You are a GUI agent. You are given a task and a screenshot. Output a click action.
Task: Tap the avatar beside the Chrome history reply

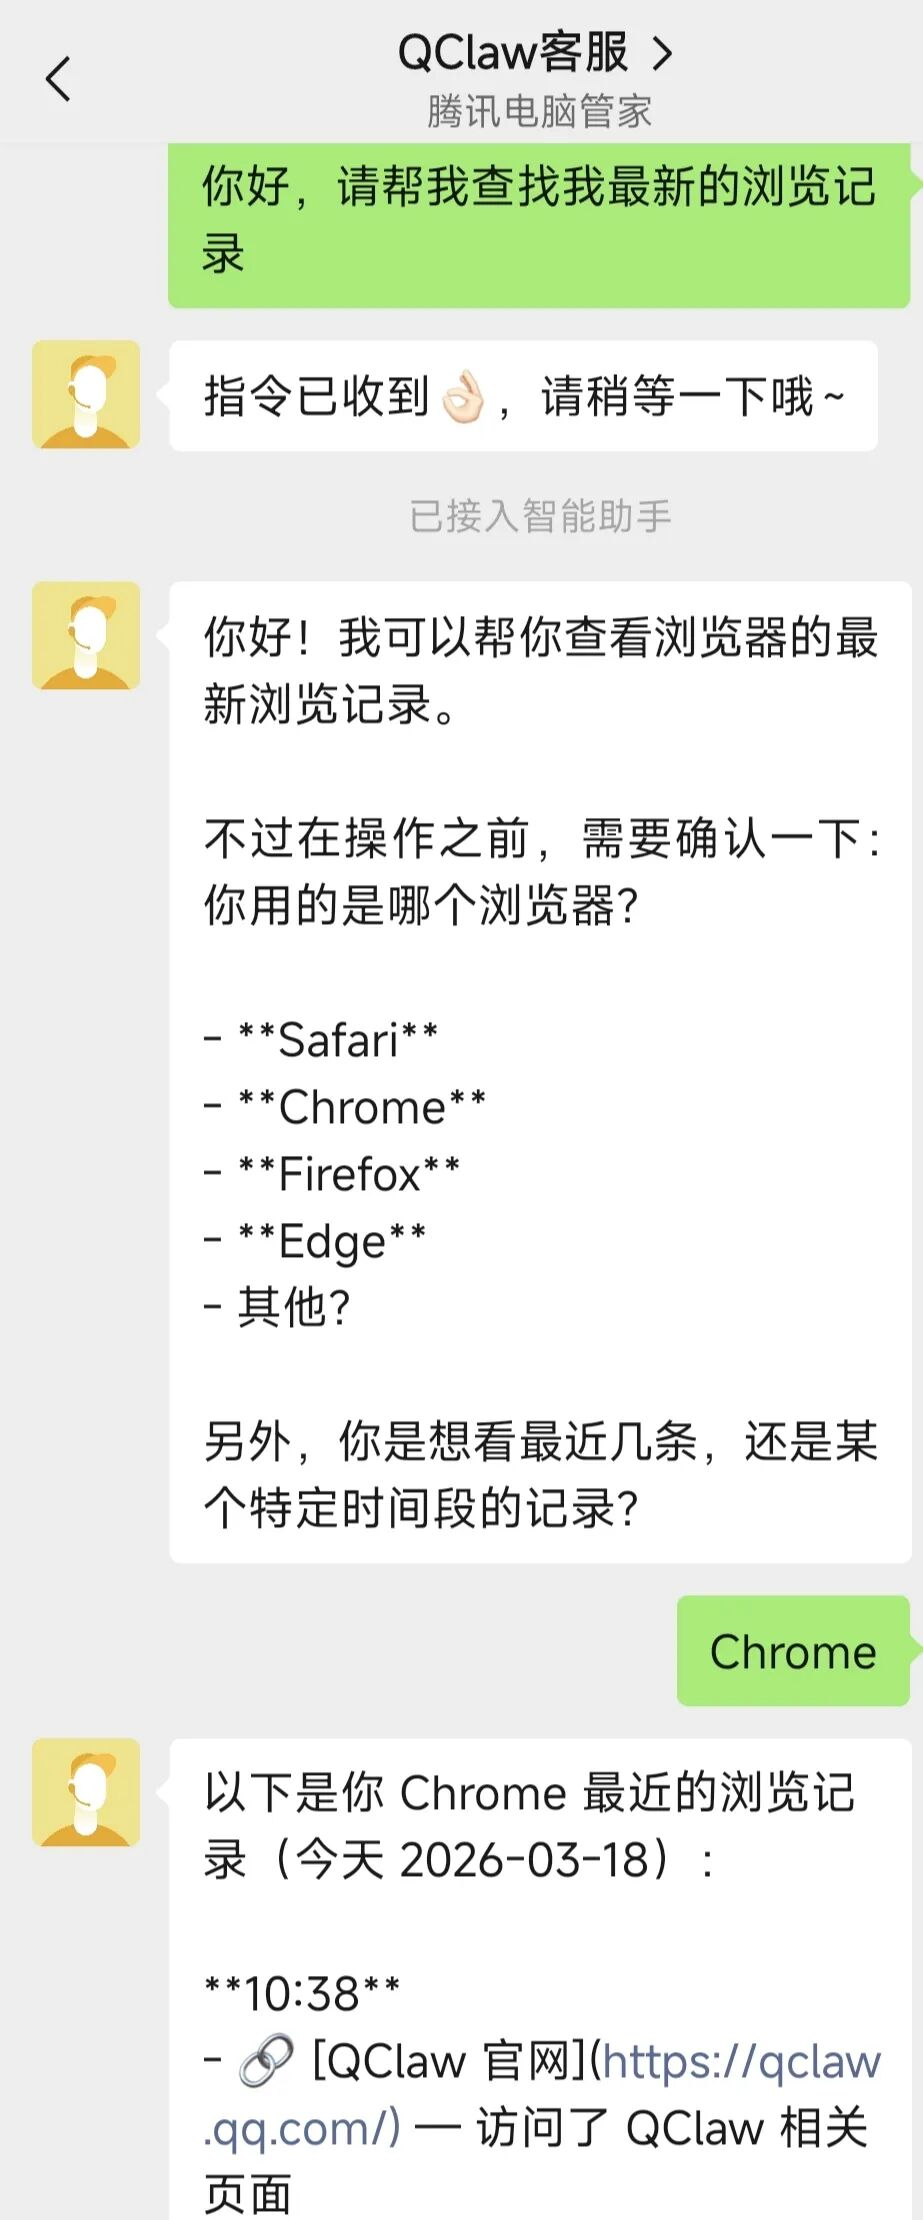tap(86, 1792)
